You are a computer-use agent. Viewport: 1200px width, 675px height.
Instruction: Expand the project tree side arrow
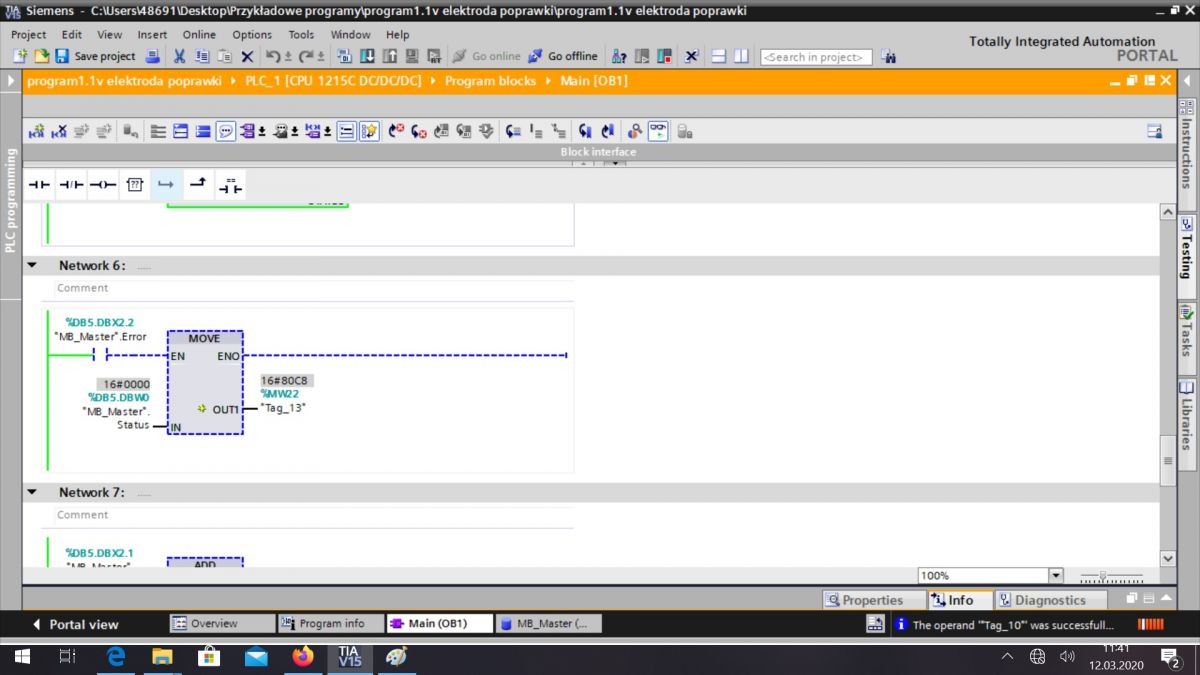pyautogui.click(x=10, y=81)
